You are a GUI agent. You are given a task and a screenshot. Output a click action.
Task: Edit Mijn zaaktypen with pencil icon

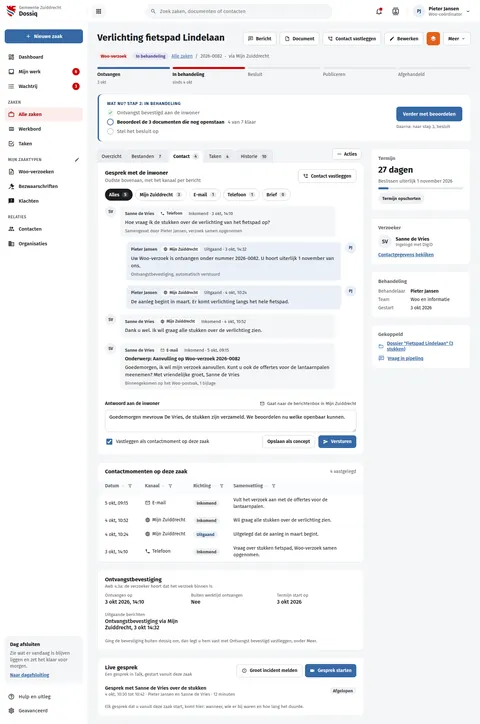coord(77,159)
